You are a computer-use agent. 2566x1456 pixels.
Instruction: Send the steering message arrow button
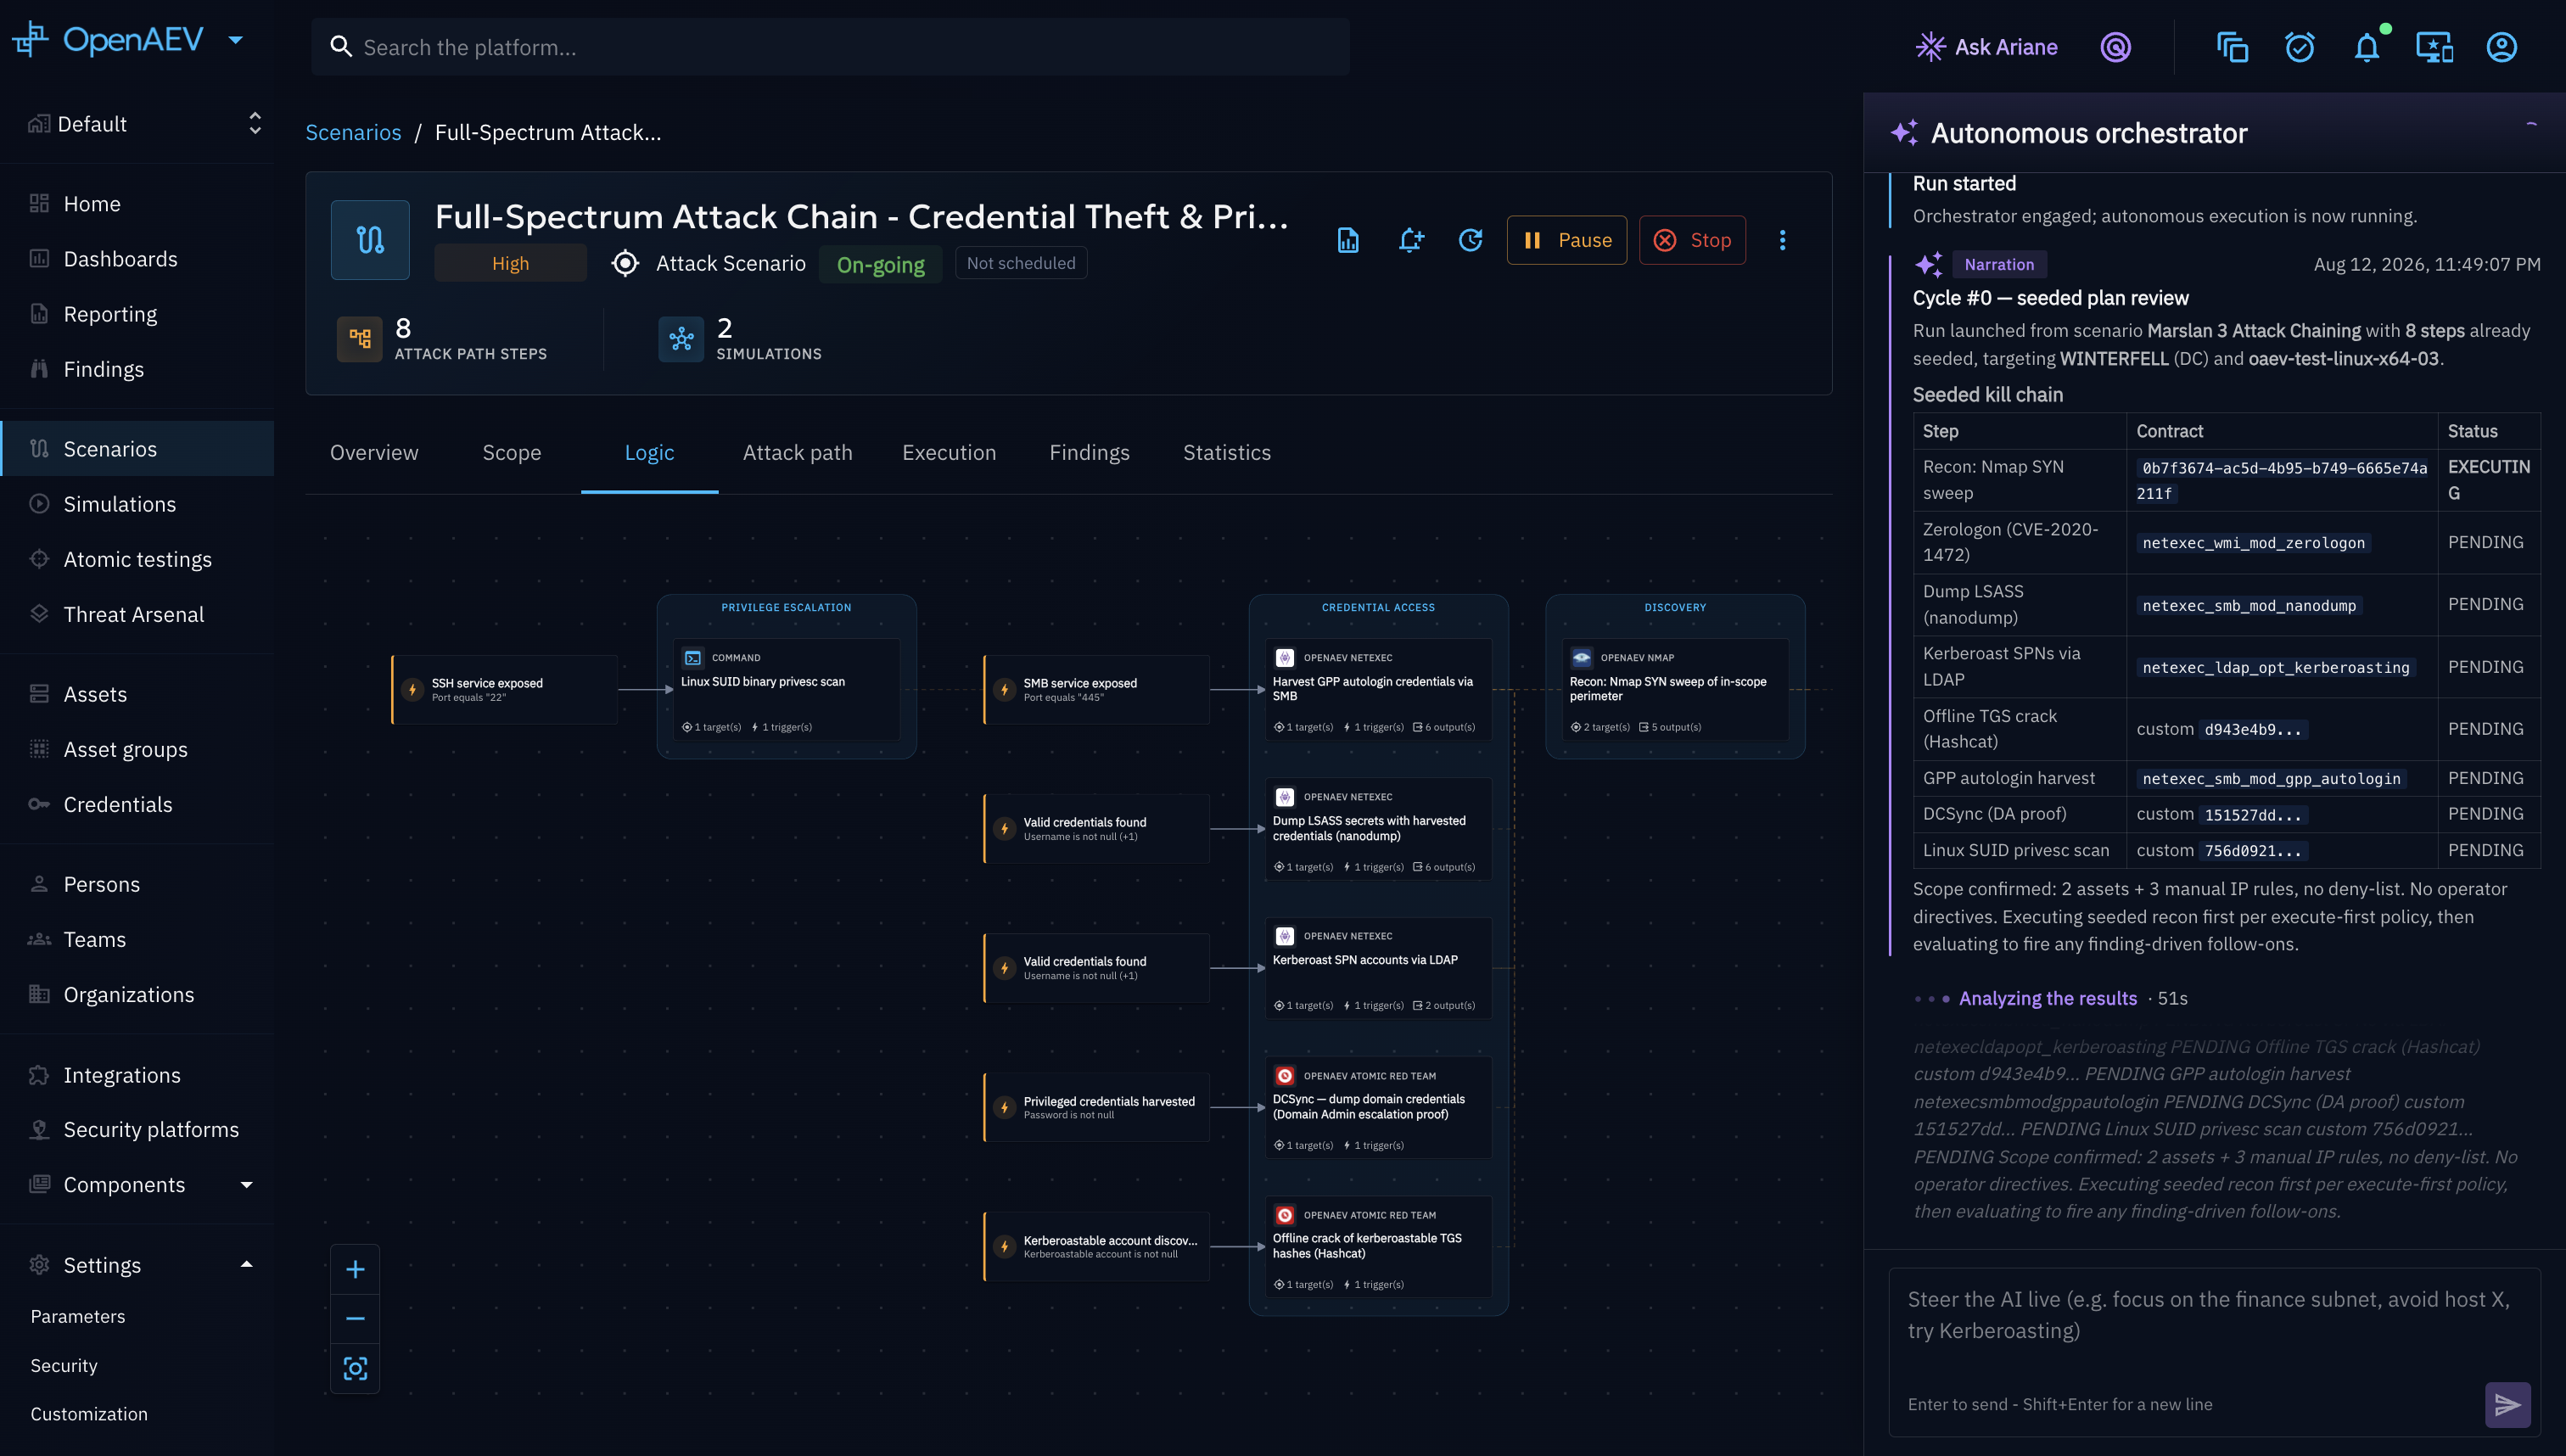pos(2507,1404)
